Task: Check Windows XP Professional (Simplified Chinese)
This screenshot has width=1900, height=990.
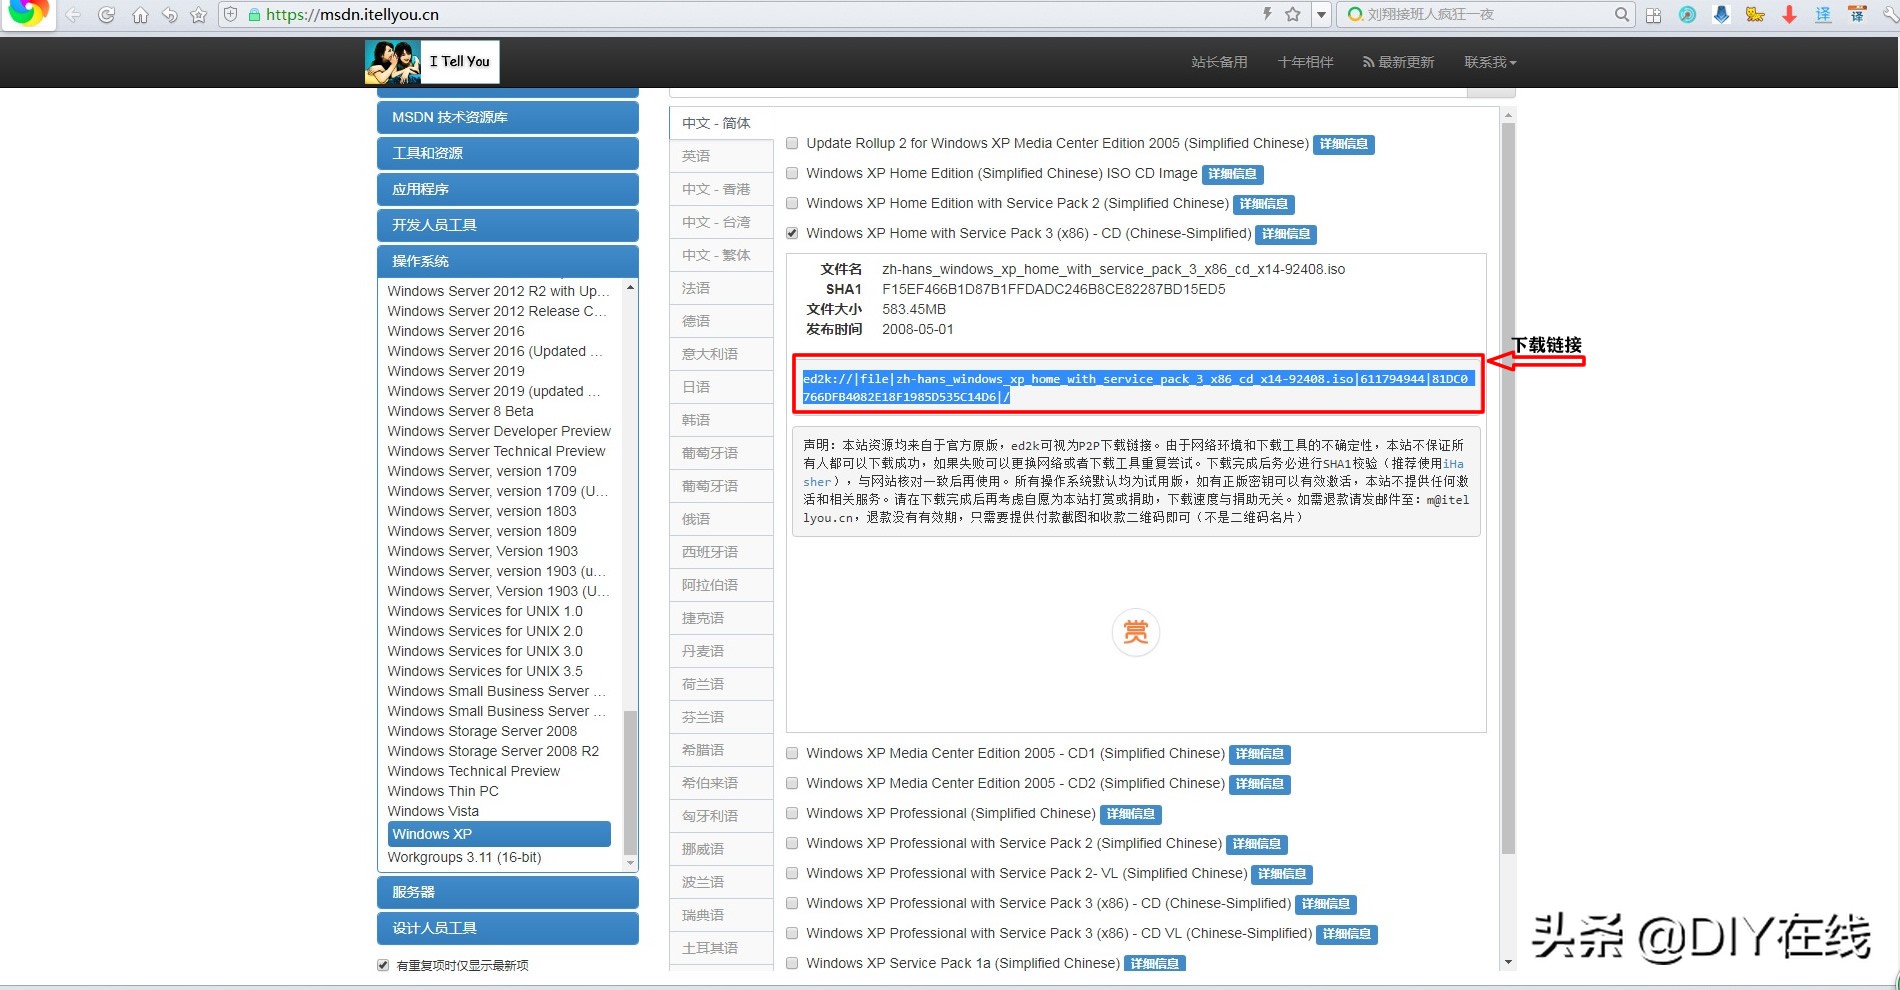Action: pyautogui.click(x=791, y=813)
